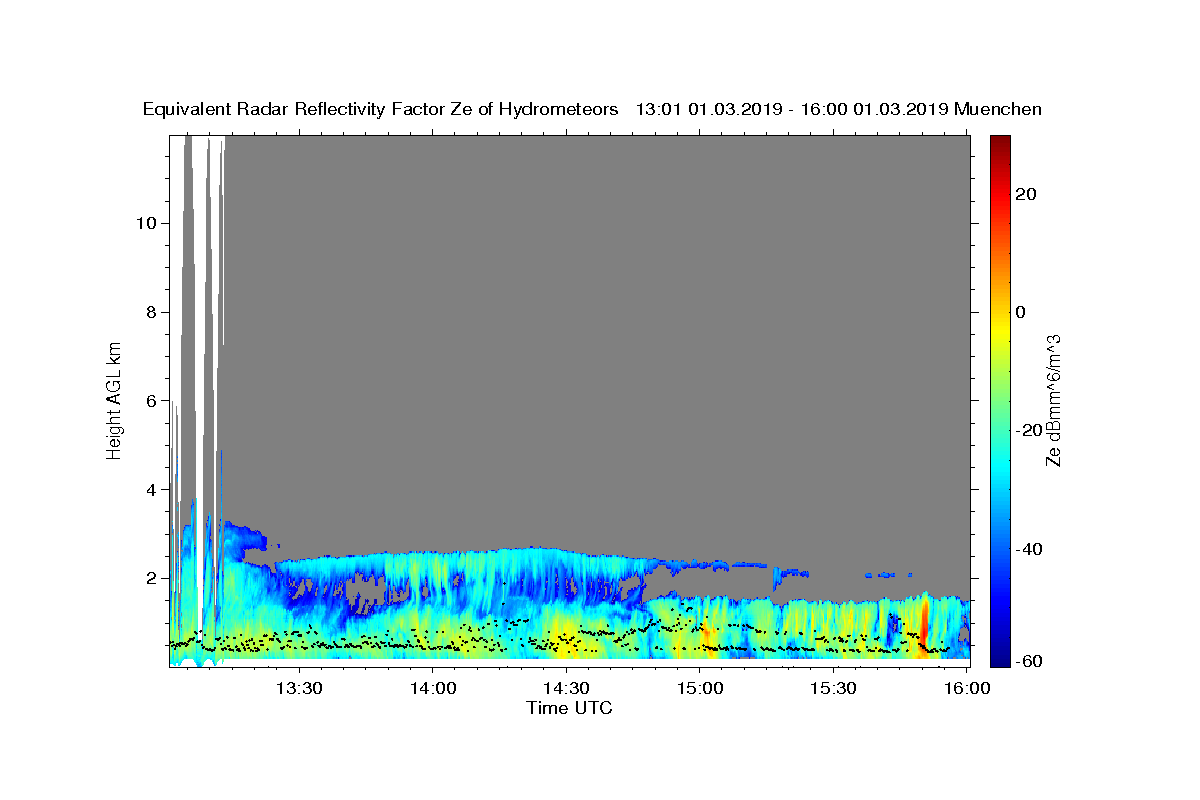Viewport: 1200px width, 800px height.
Task: Click the Ze dBmm^6/m^3 colorbar title
Action: tap(1054, 400)
